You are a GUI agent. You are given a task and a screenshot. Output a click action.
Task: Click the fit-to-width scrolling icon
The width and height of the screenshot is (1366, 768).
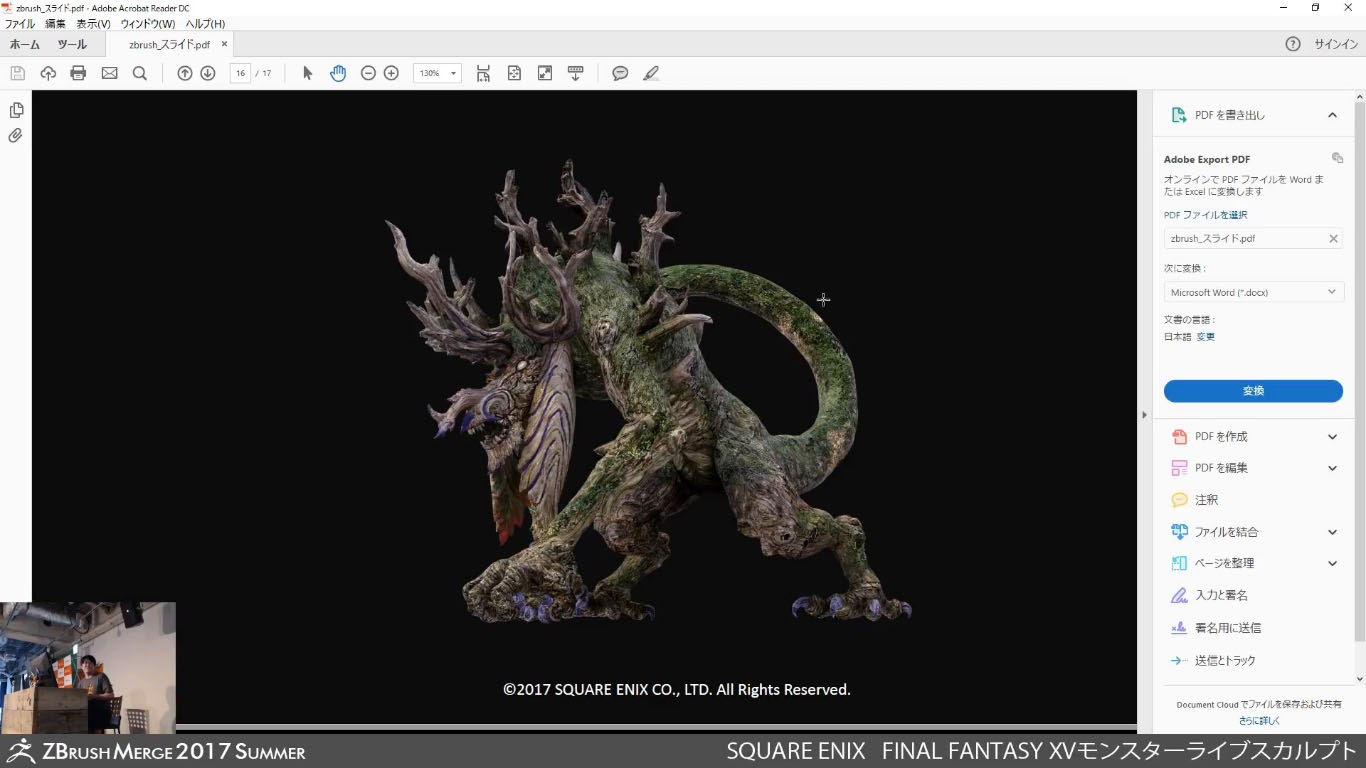(483, 73)
